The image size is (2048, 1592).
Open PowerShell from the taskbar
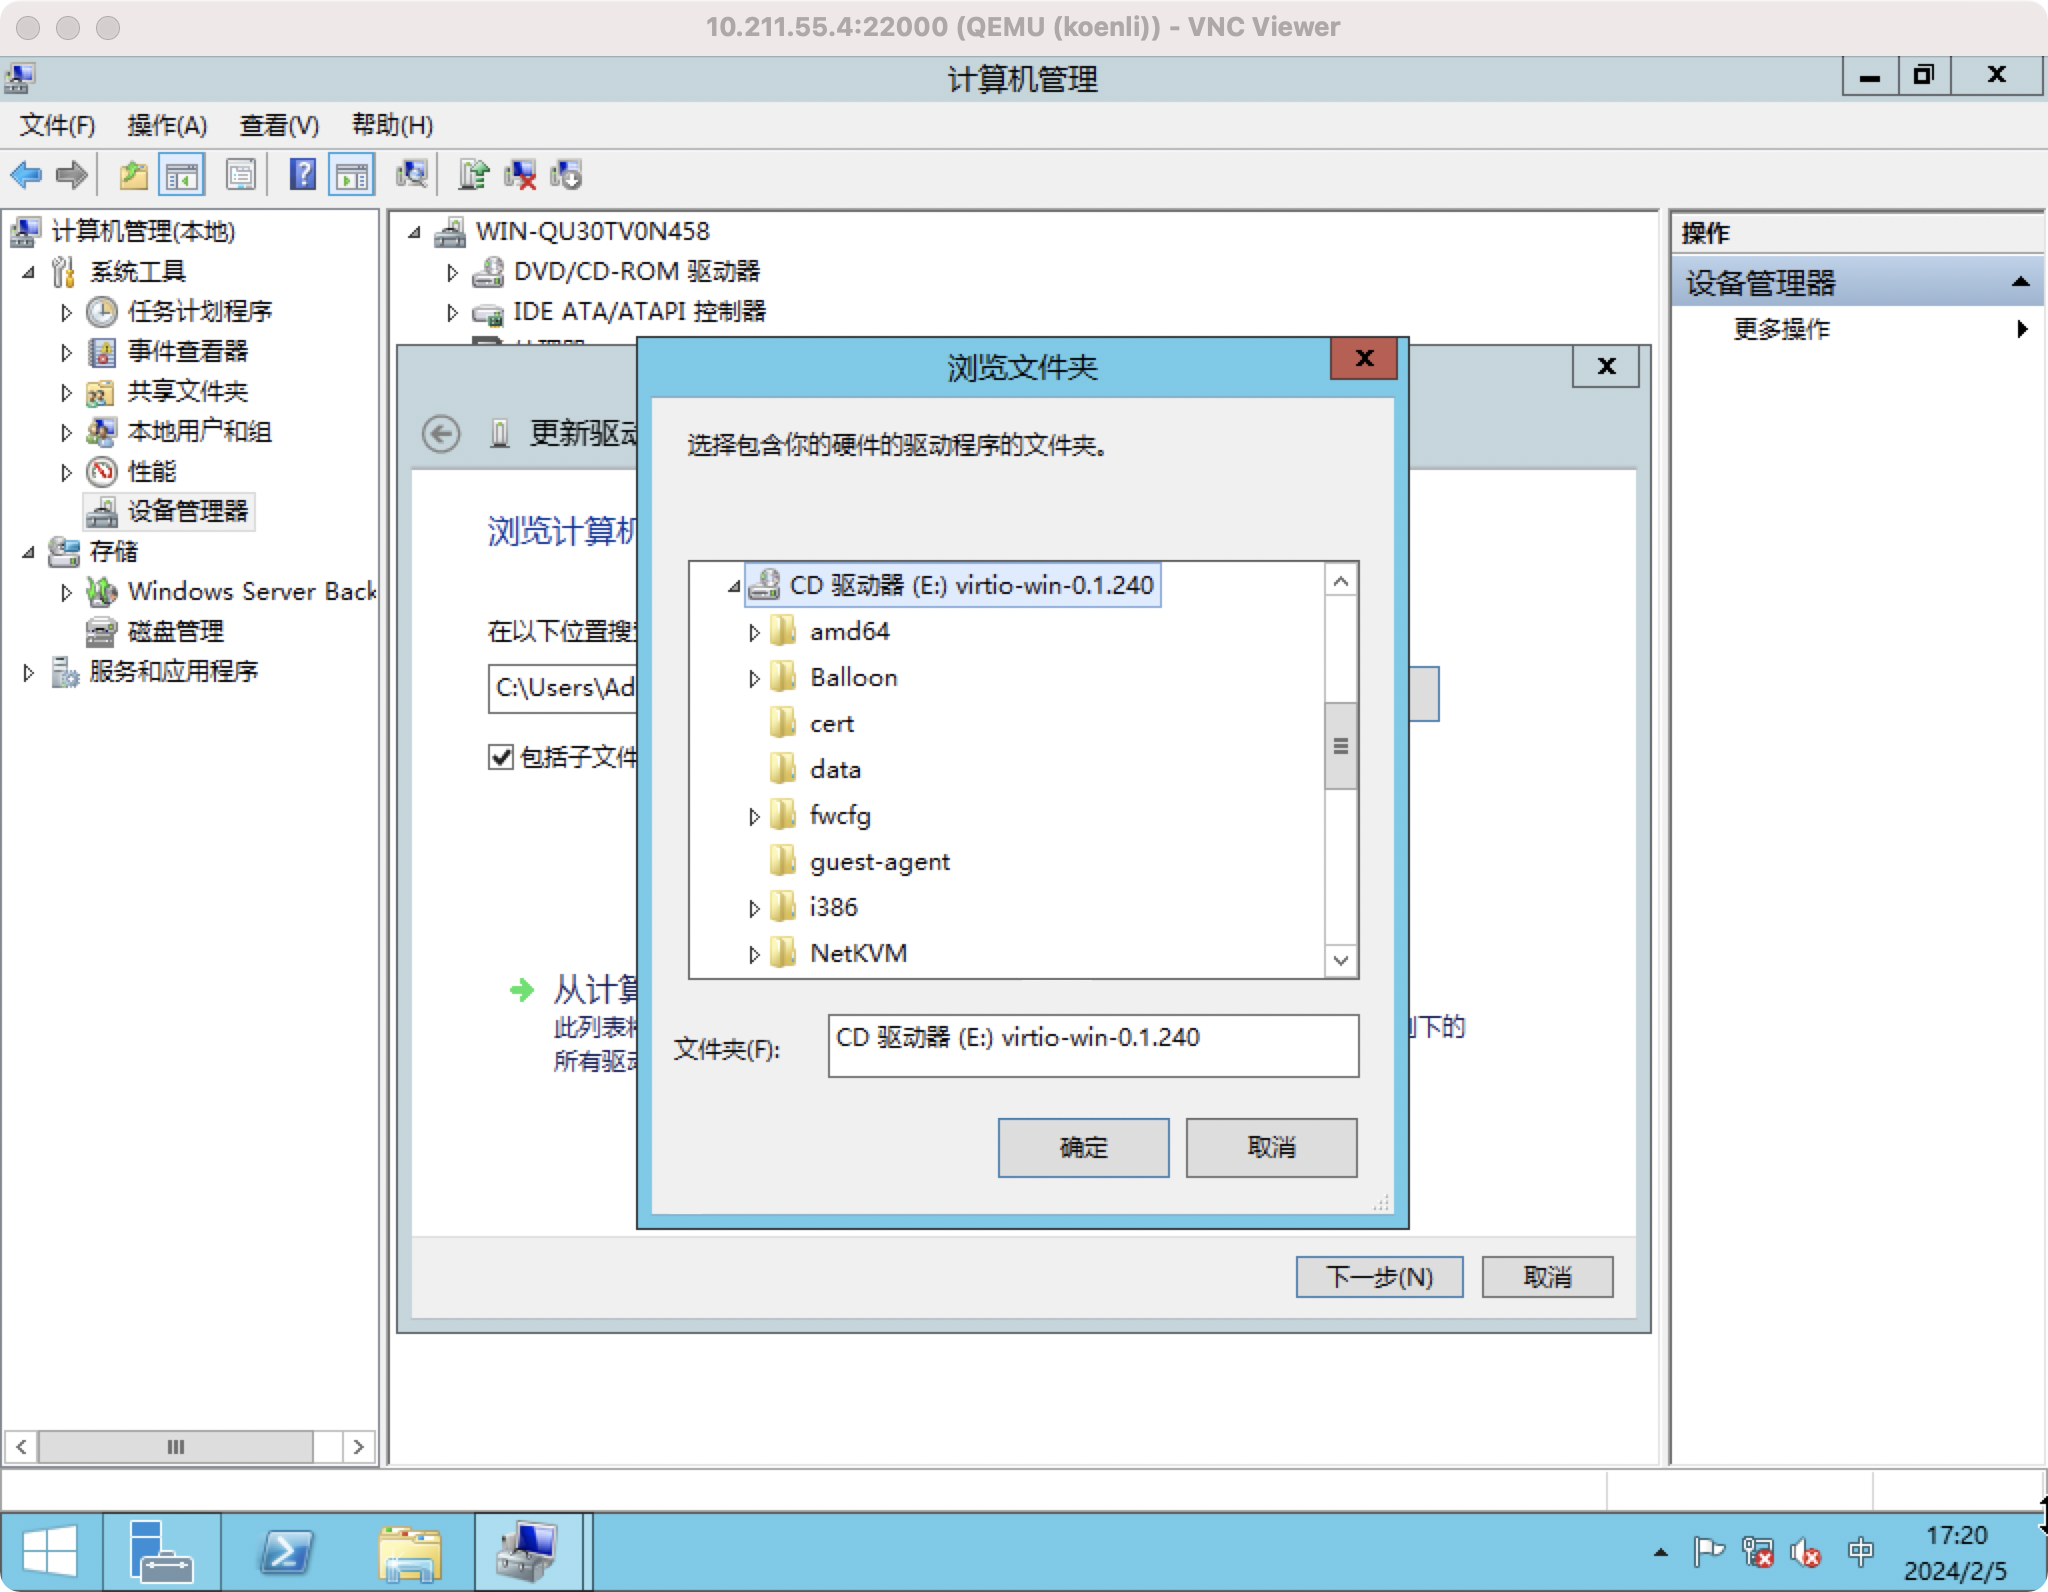285,1551
